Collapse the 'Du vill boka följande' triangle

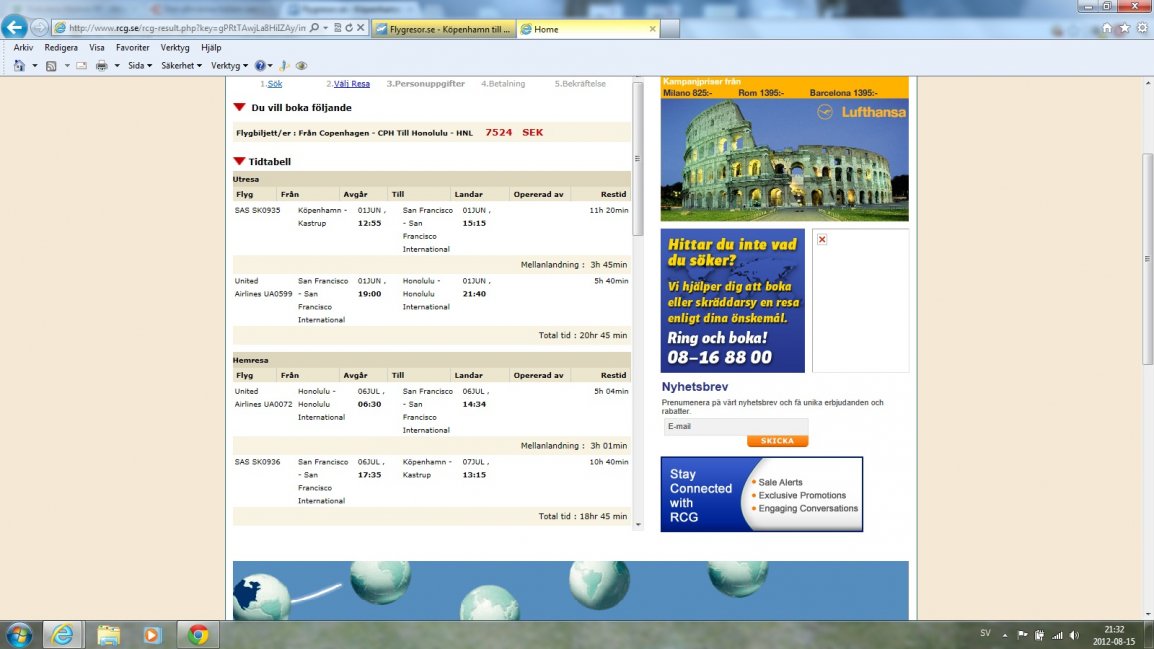tap(239, 107)
